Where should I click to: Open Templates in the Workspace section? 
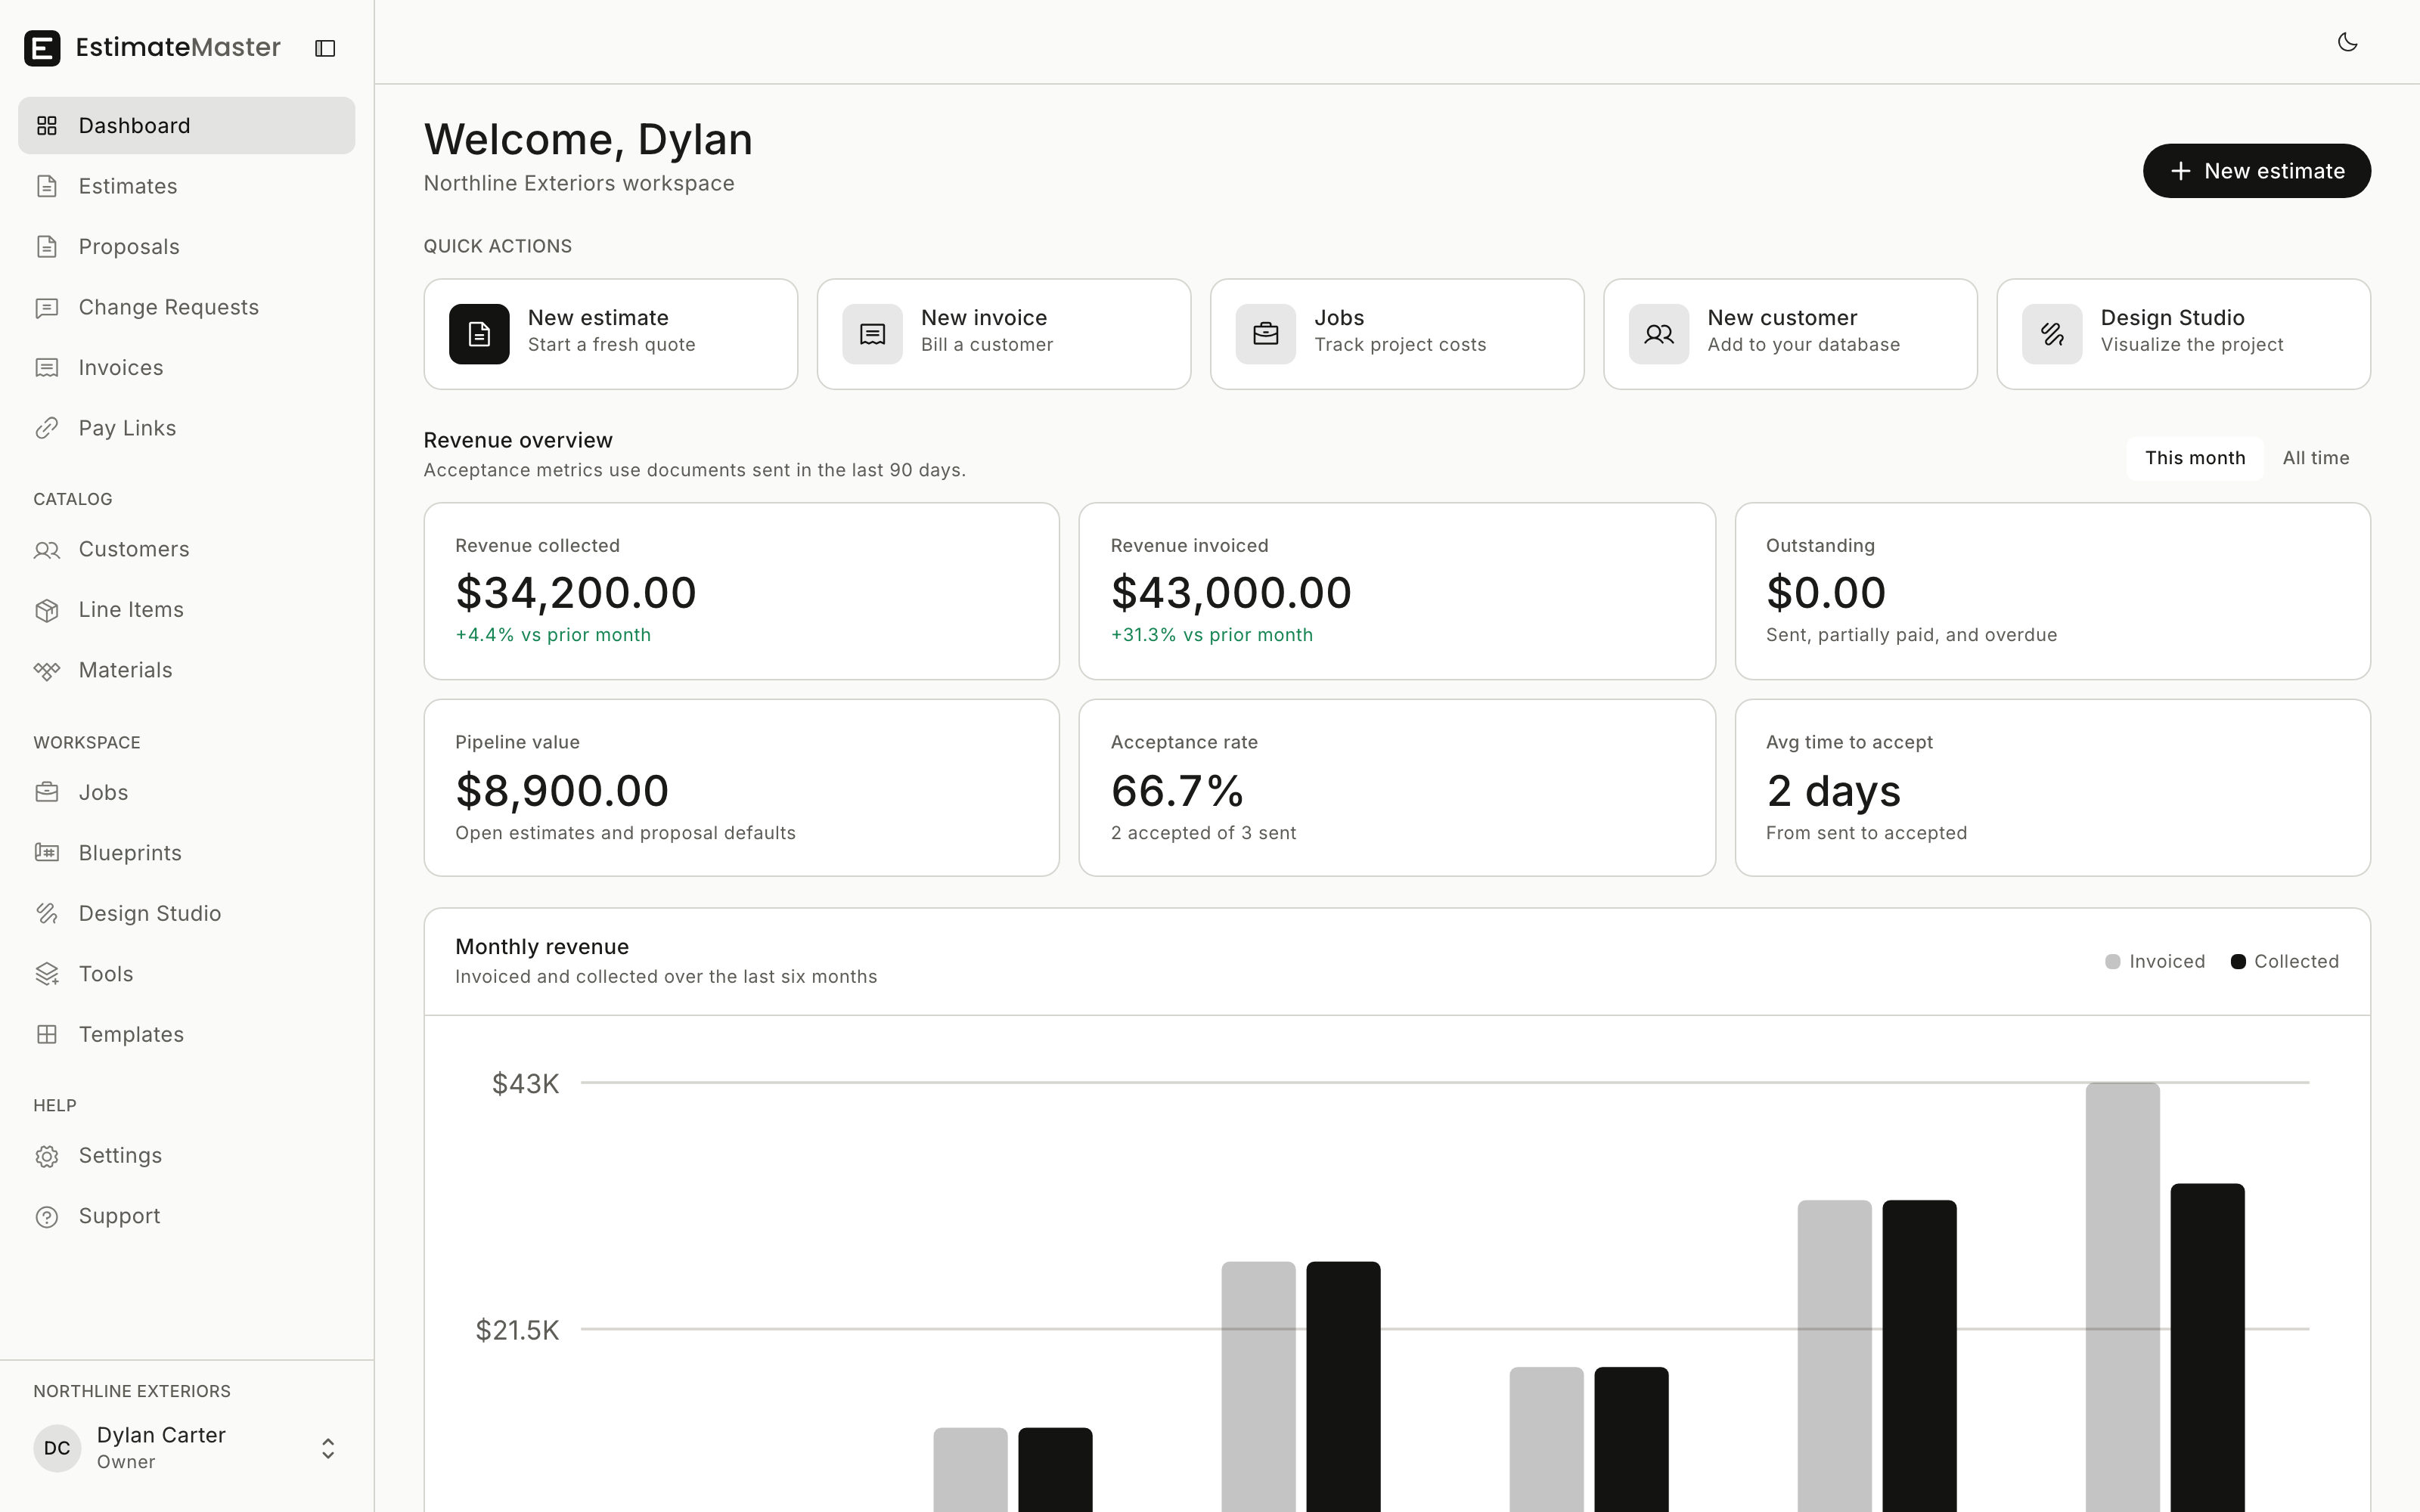click(x=187, y=1034)
